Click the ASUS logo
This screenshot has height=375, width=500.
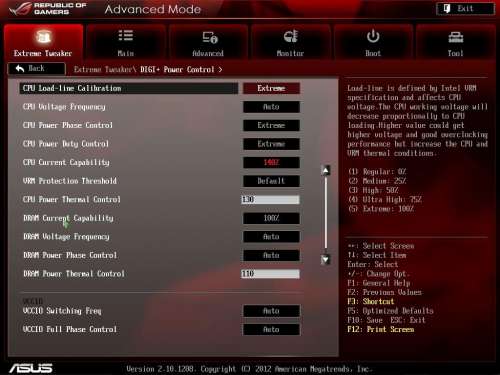[x=31, y=368]
